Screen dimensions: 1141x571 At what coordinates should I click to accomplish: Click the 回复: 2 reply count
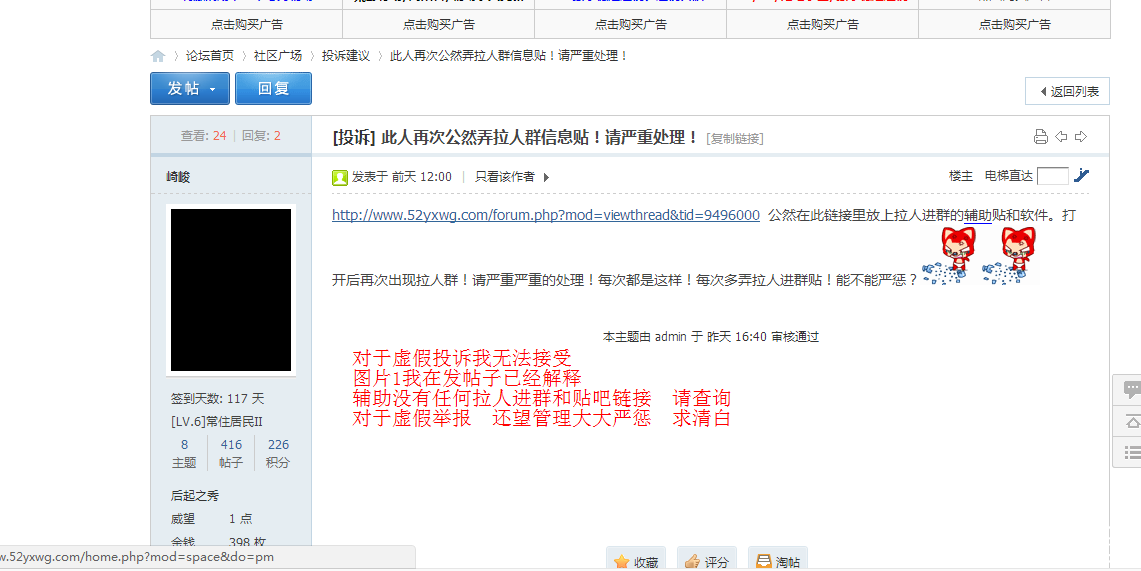(261, 136)
